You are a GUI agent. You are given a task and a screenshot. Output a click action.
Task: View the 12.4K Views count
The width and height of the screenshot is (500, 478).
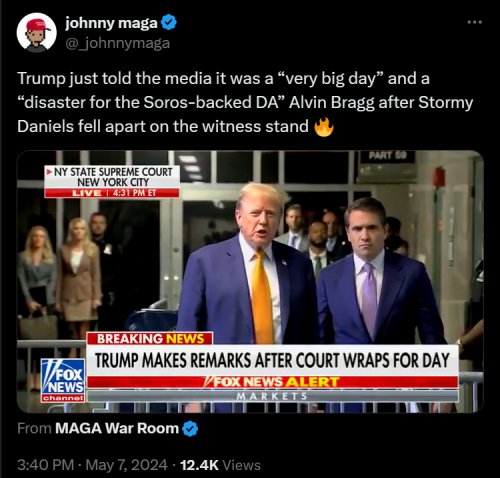click(x=220, y=465)
